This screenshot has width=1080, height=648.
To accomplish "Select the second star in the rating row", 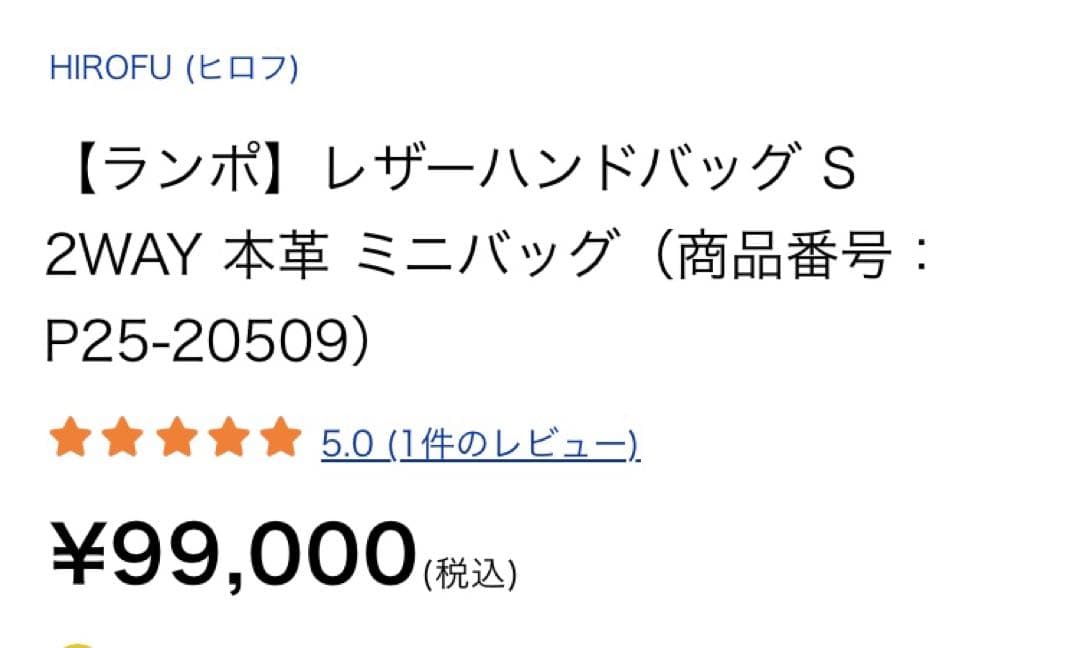I will coord(123,438).
